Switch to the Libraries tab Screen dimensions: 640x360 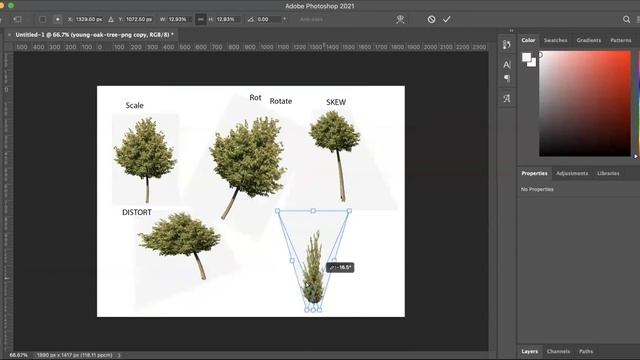coord(608,173)
